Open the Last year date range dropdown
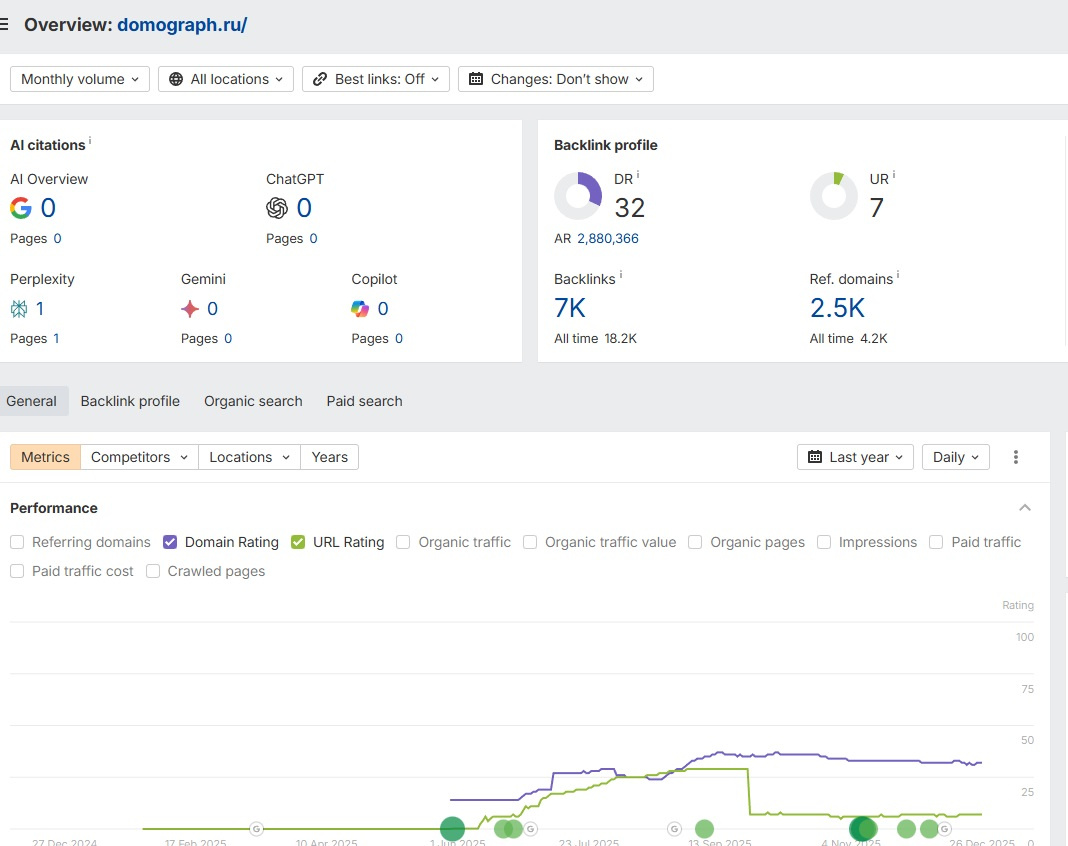This screenshot has height=846, width=1068. (855, 457)
